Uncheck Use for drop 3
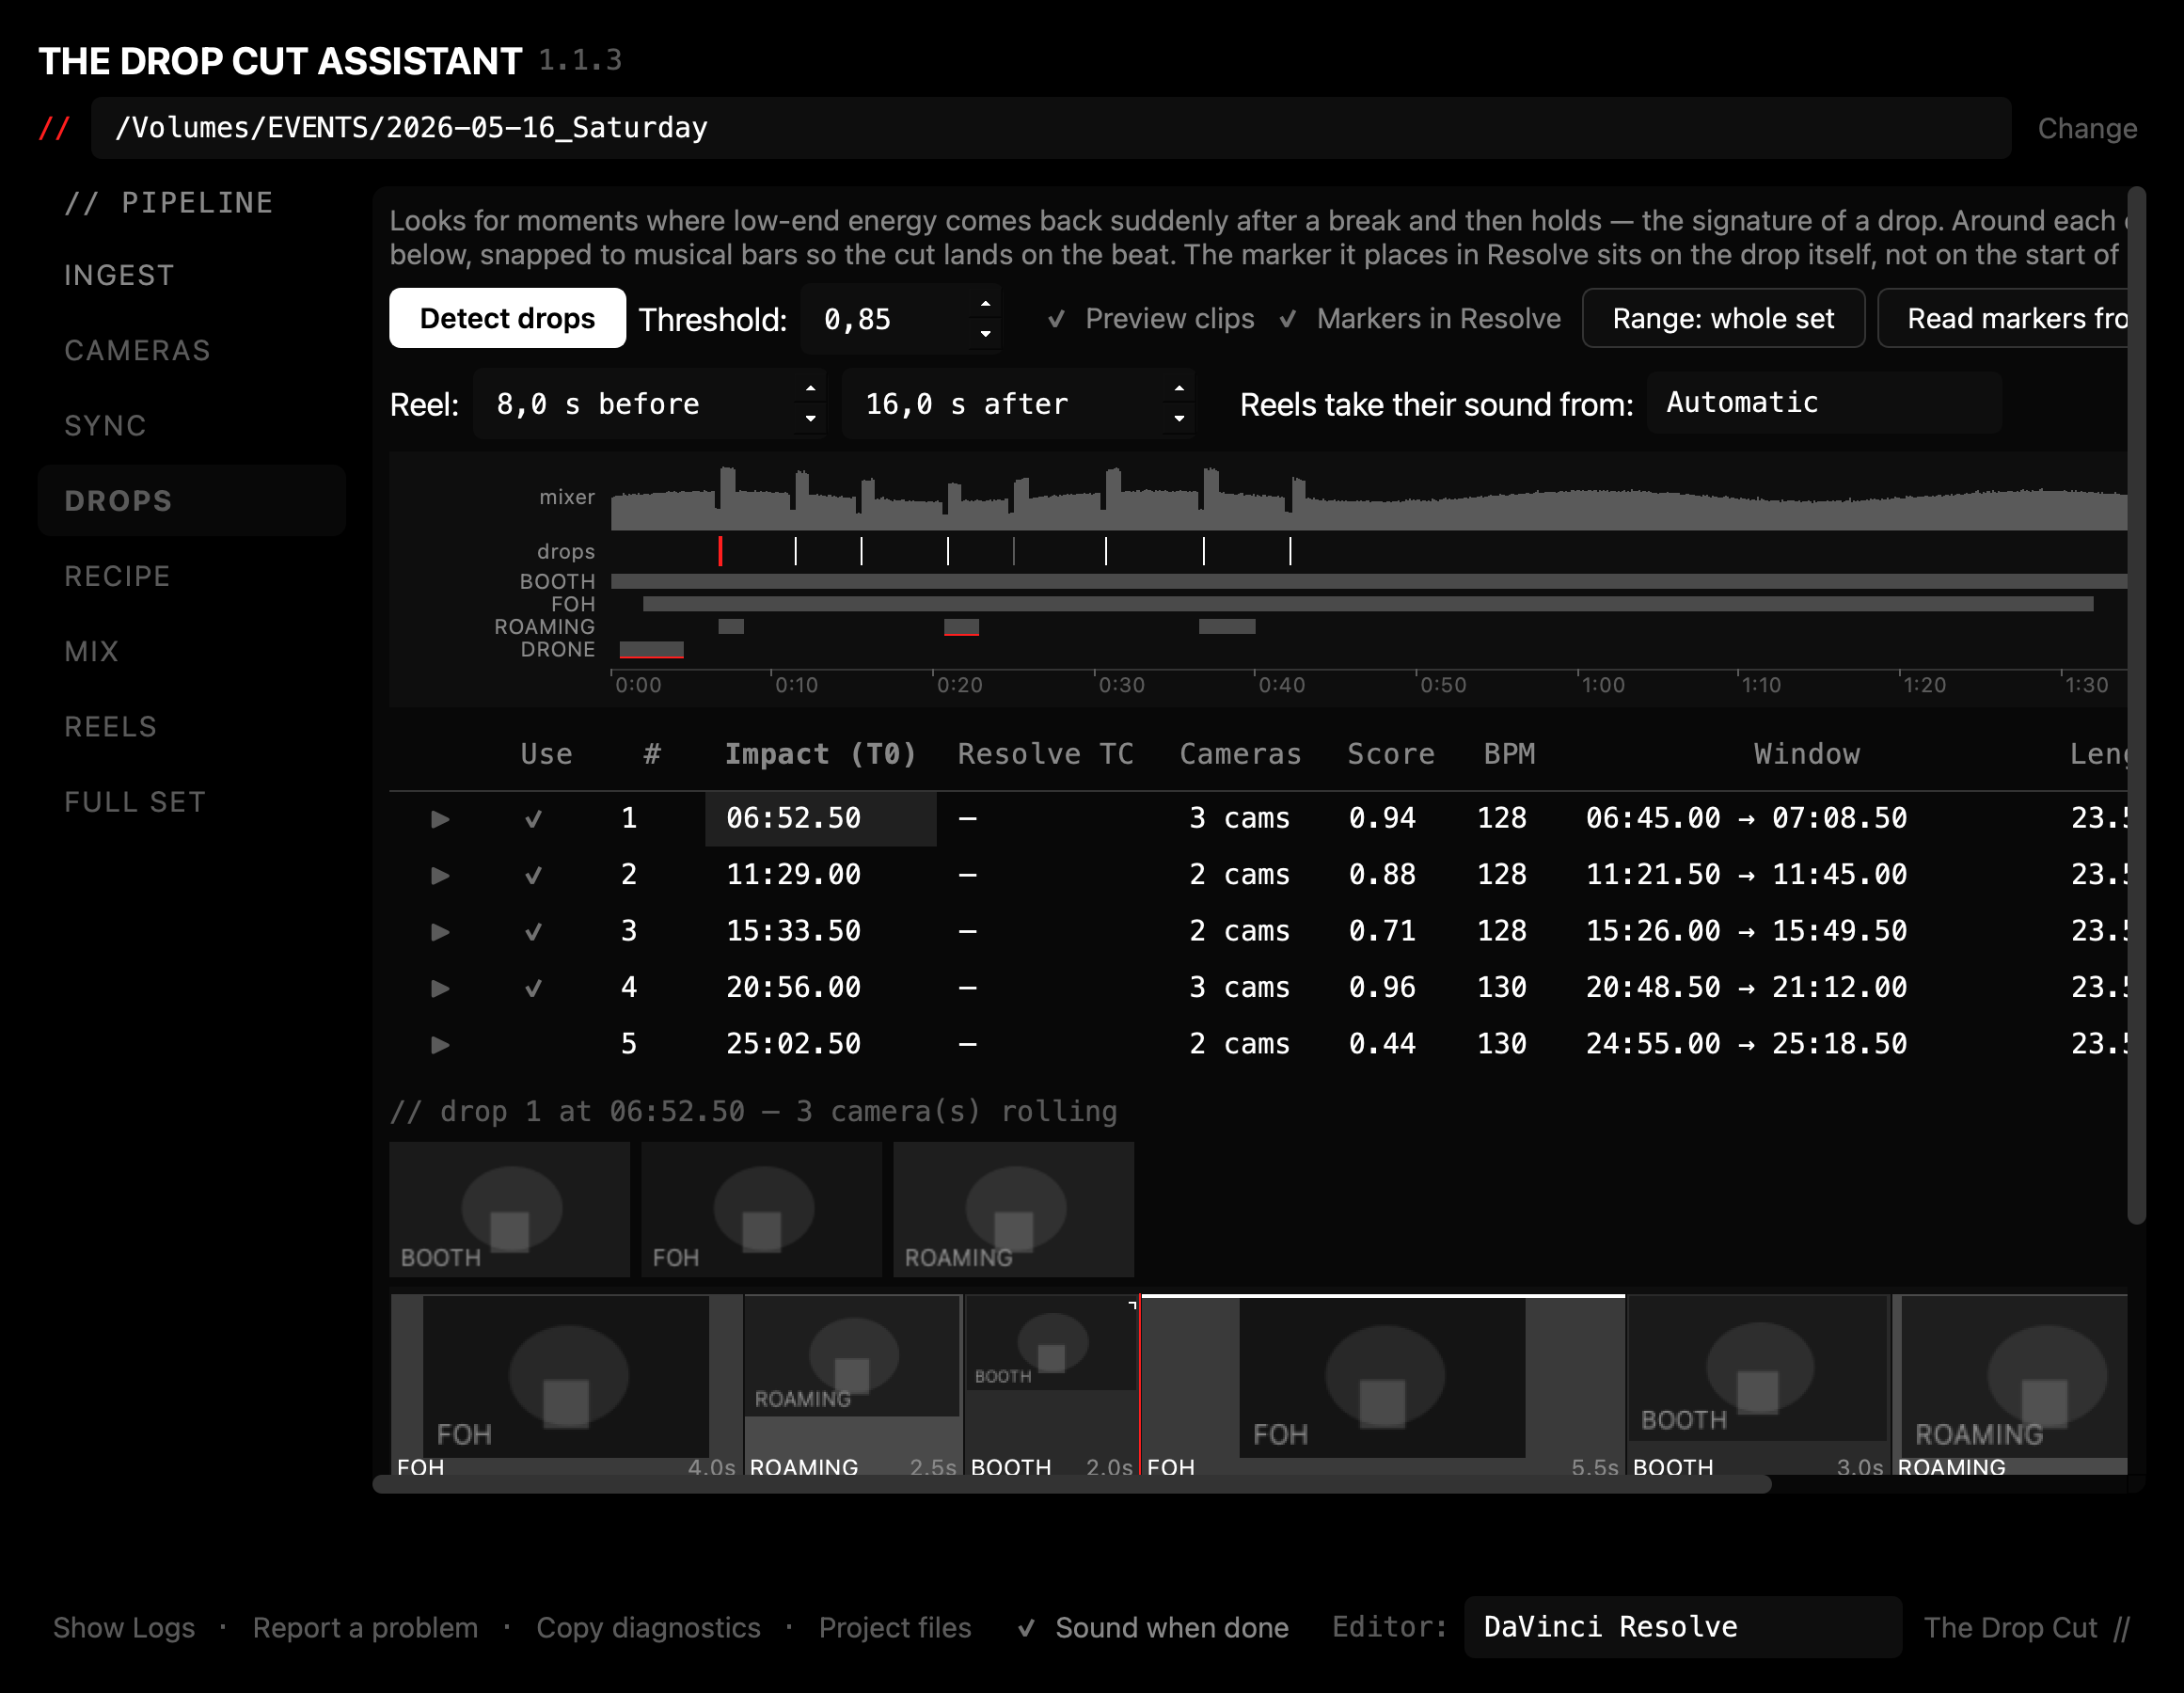The image size is (2184, 1693). click(x=534, y=932)
